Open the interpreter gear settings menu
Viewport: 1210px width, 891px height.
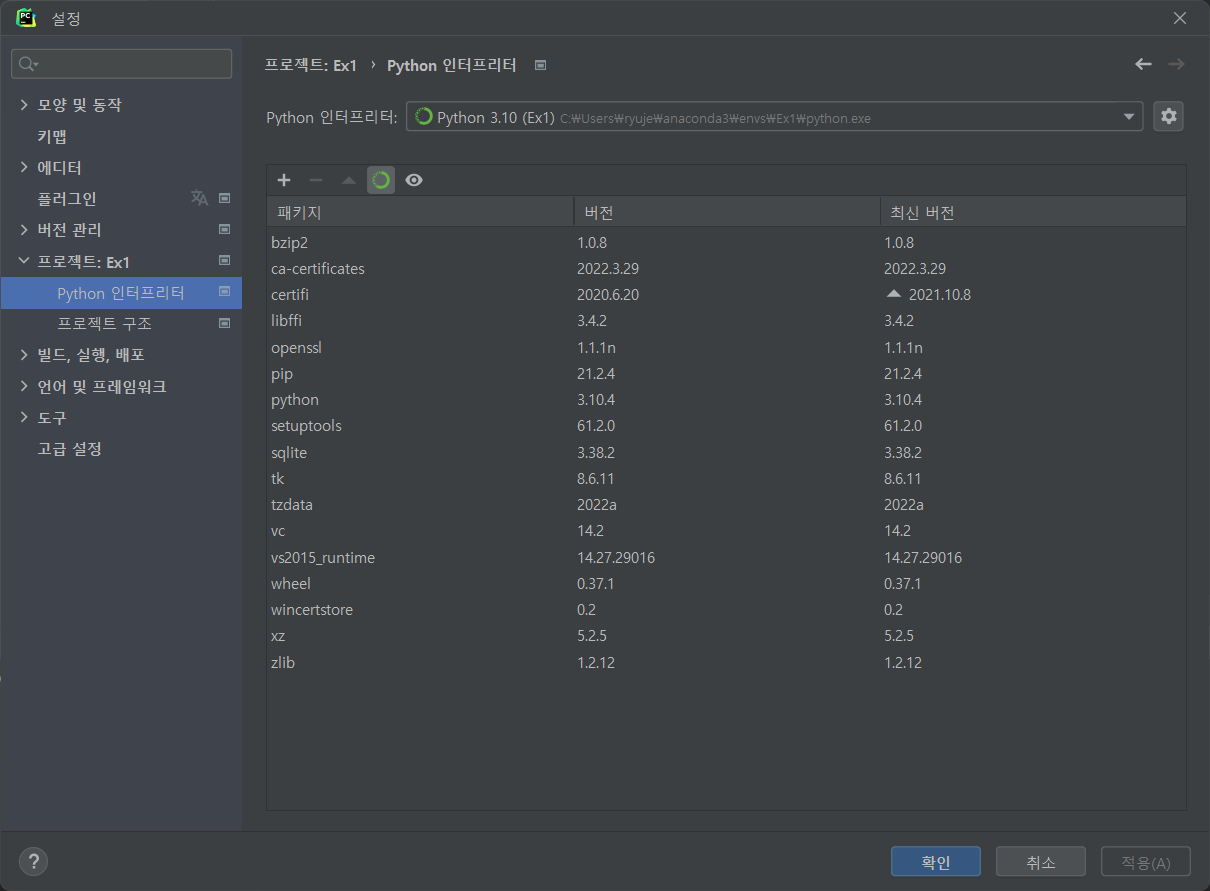pos(1168,116)
